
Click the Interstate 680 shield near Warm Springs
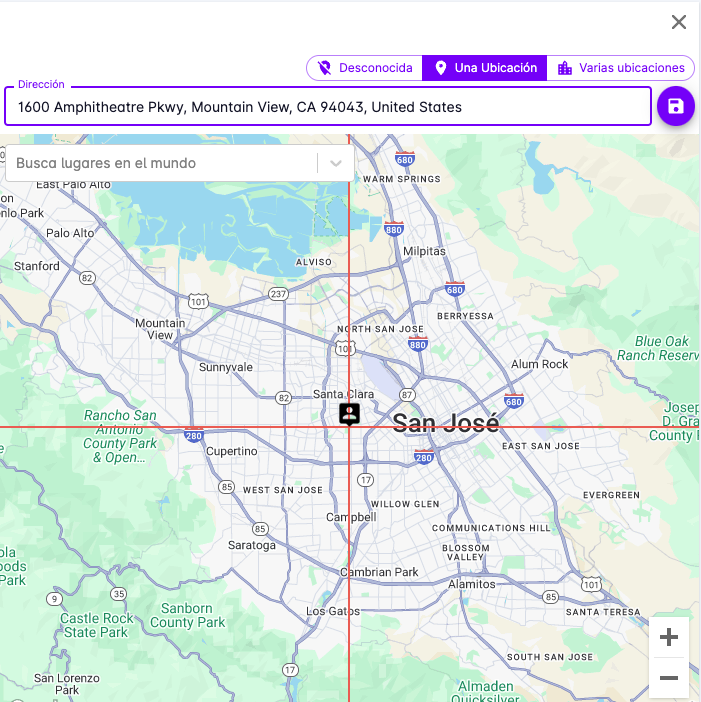tap(405, 159)
